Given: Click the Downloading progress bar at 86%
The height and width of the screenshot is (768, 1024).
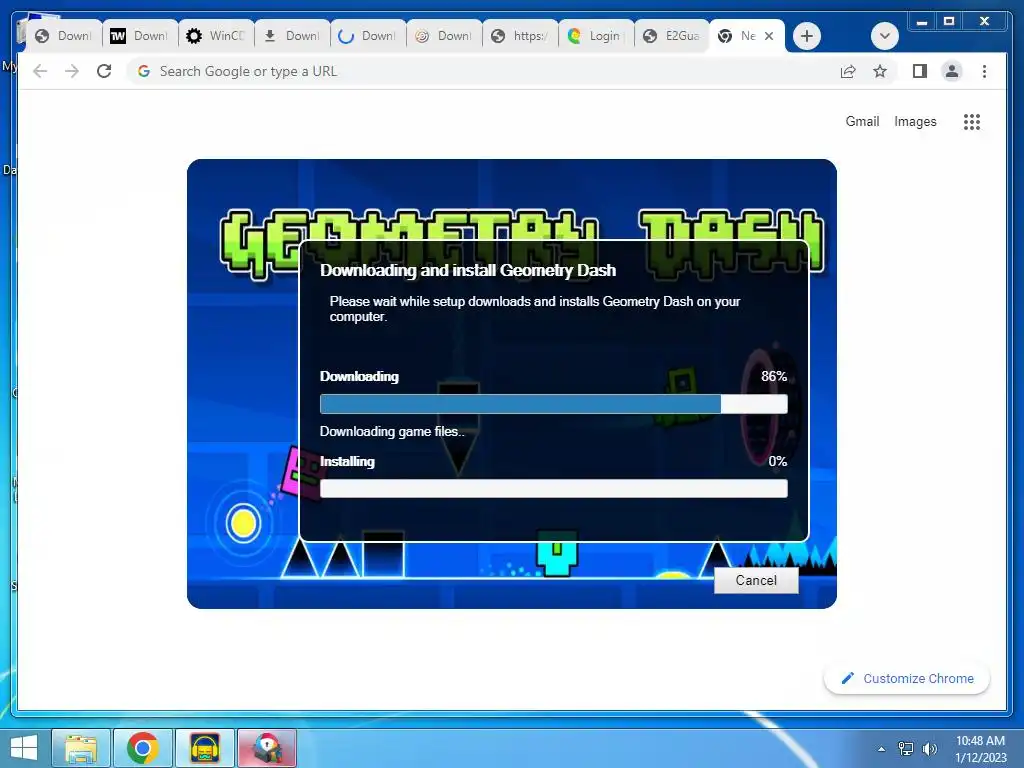Looking at the screenshot, I should (553, 404).
